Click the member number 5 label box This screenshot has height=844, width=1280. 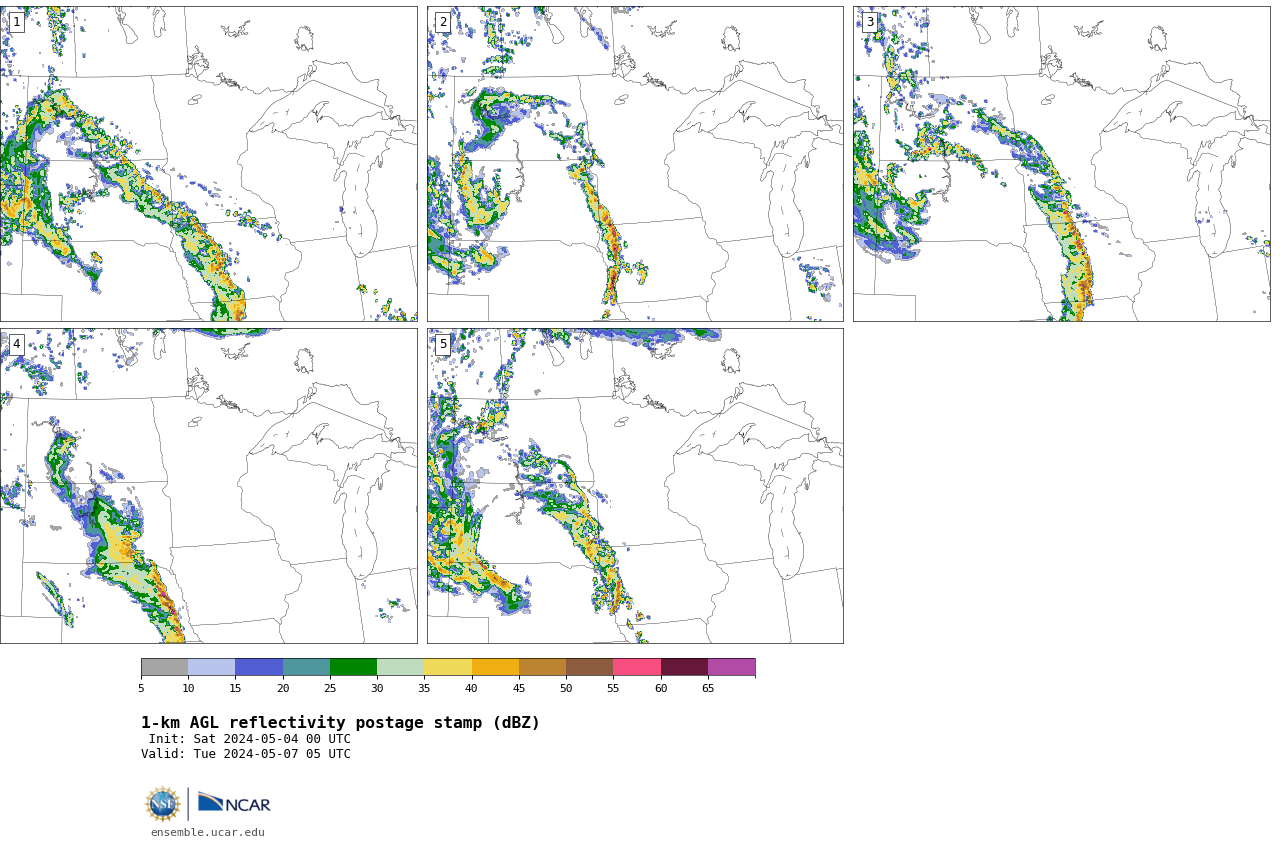pyautogui.click(x=443, y=344)
